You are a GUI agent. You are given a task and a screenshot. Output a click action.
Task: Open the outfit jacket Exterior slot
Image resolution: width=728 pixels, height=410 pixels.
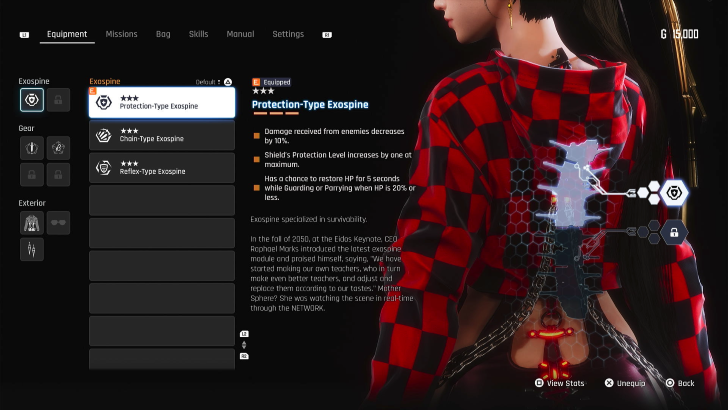pyautogui.click(x=32, y=222)
